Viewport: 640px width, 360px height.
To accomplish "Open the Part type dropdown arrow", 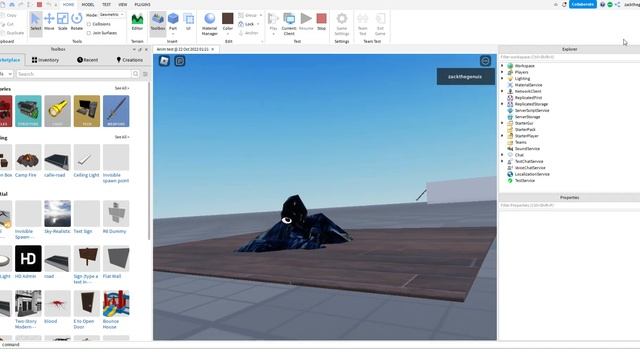I will click(173, 34).
